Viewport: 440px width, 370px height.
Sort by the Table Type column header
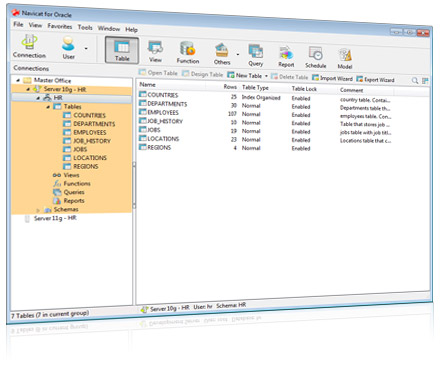pyautogui.click(x=255, y=87)
